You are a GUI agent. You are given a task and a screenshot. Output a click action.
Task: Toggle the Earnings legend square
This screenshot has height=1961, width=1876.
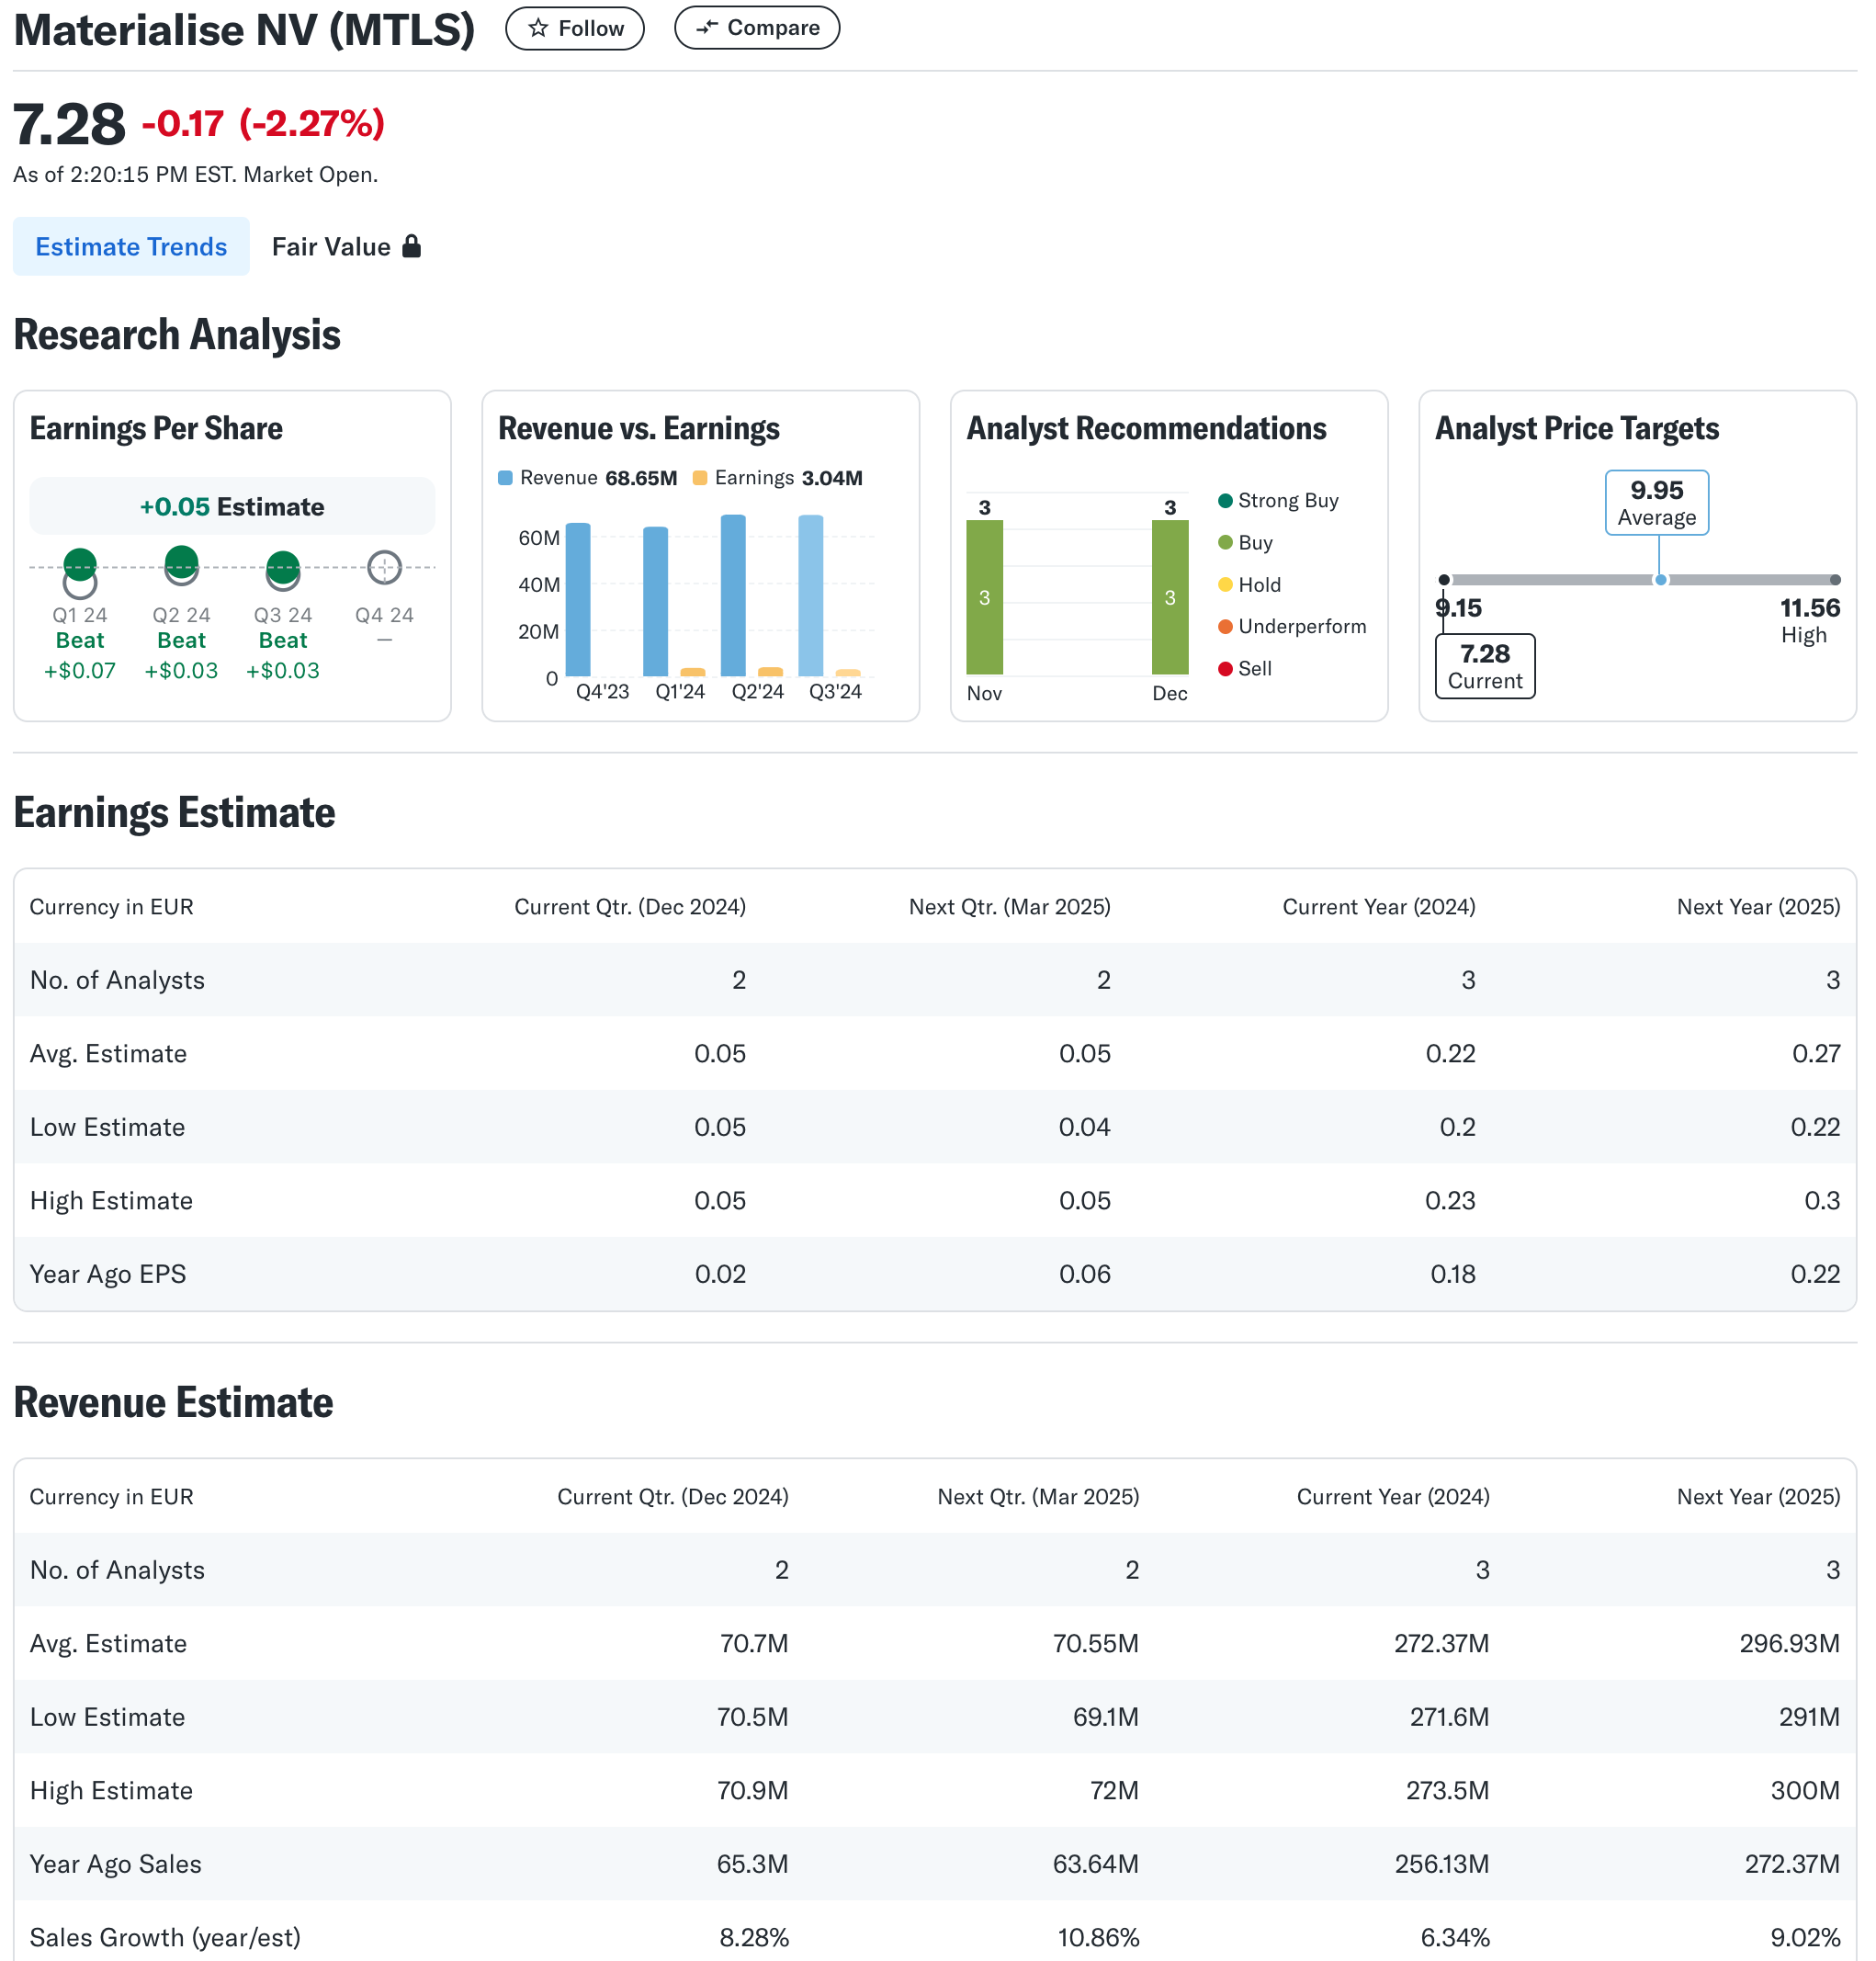tap(700, 478)
